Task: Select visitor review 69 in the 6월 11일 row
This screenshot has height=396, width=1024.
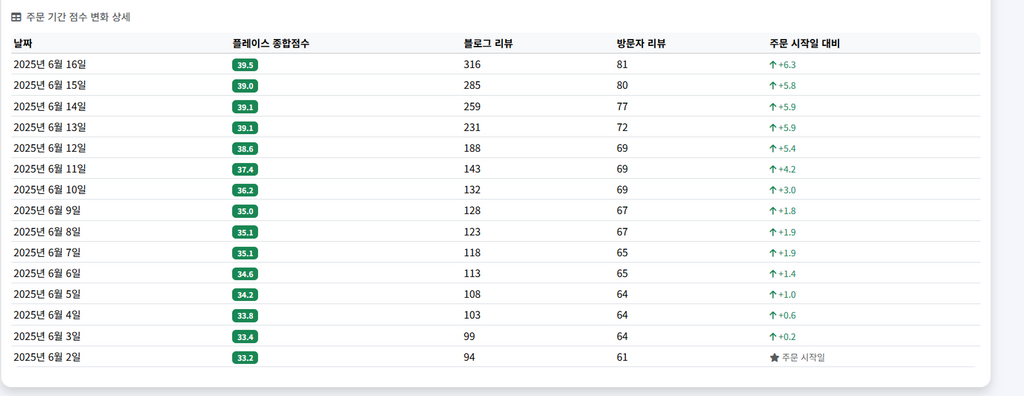Action: pyautogui.click(x=622, y=169)
